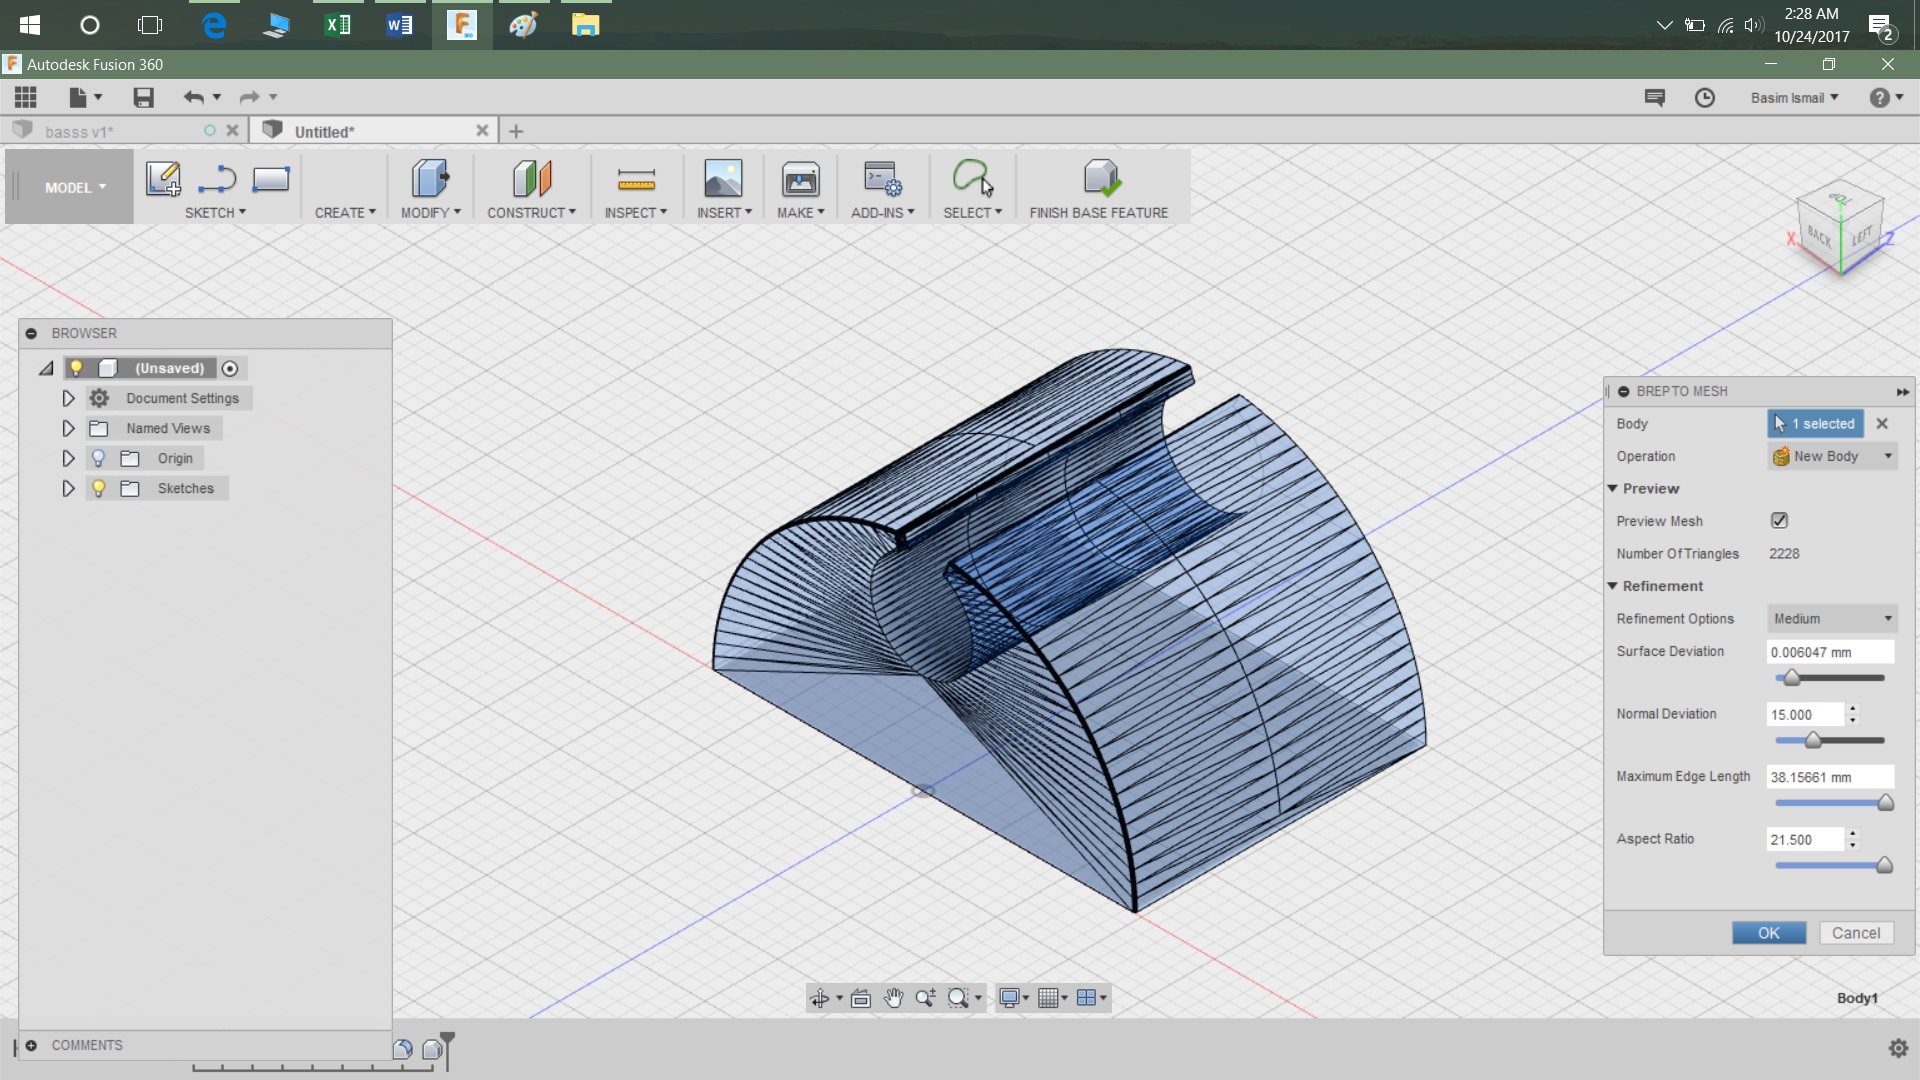
Task: Click Cancel in BRep to Mesh dialog
Action: click(1856, 933)
